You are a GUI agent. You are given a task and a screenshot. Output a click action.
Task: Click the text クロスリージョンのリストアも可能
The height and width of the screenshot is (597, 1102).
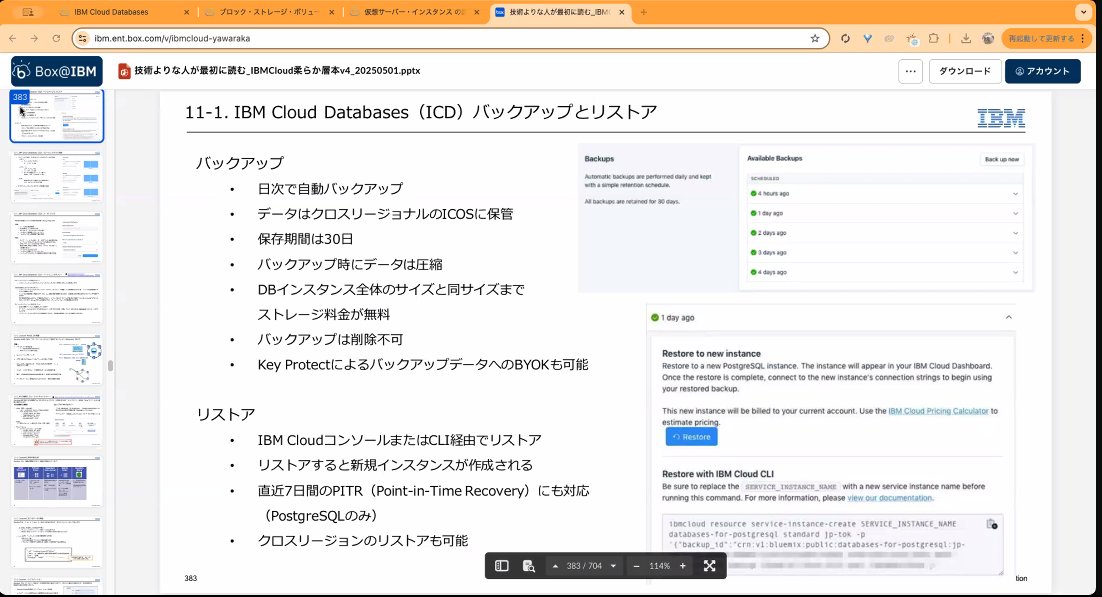point(363,541)
